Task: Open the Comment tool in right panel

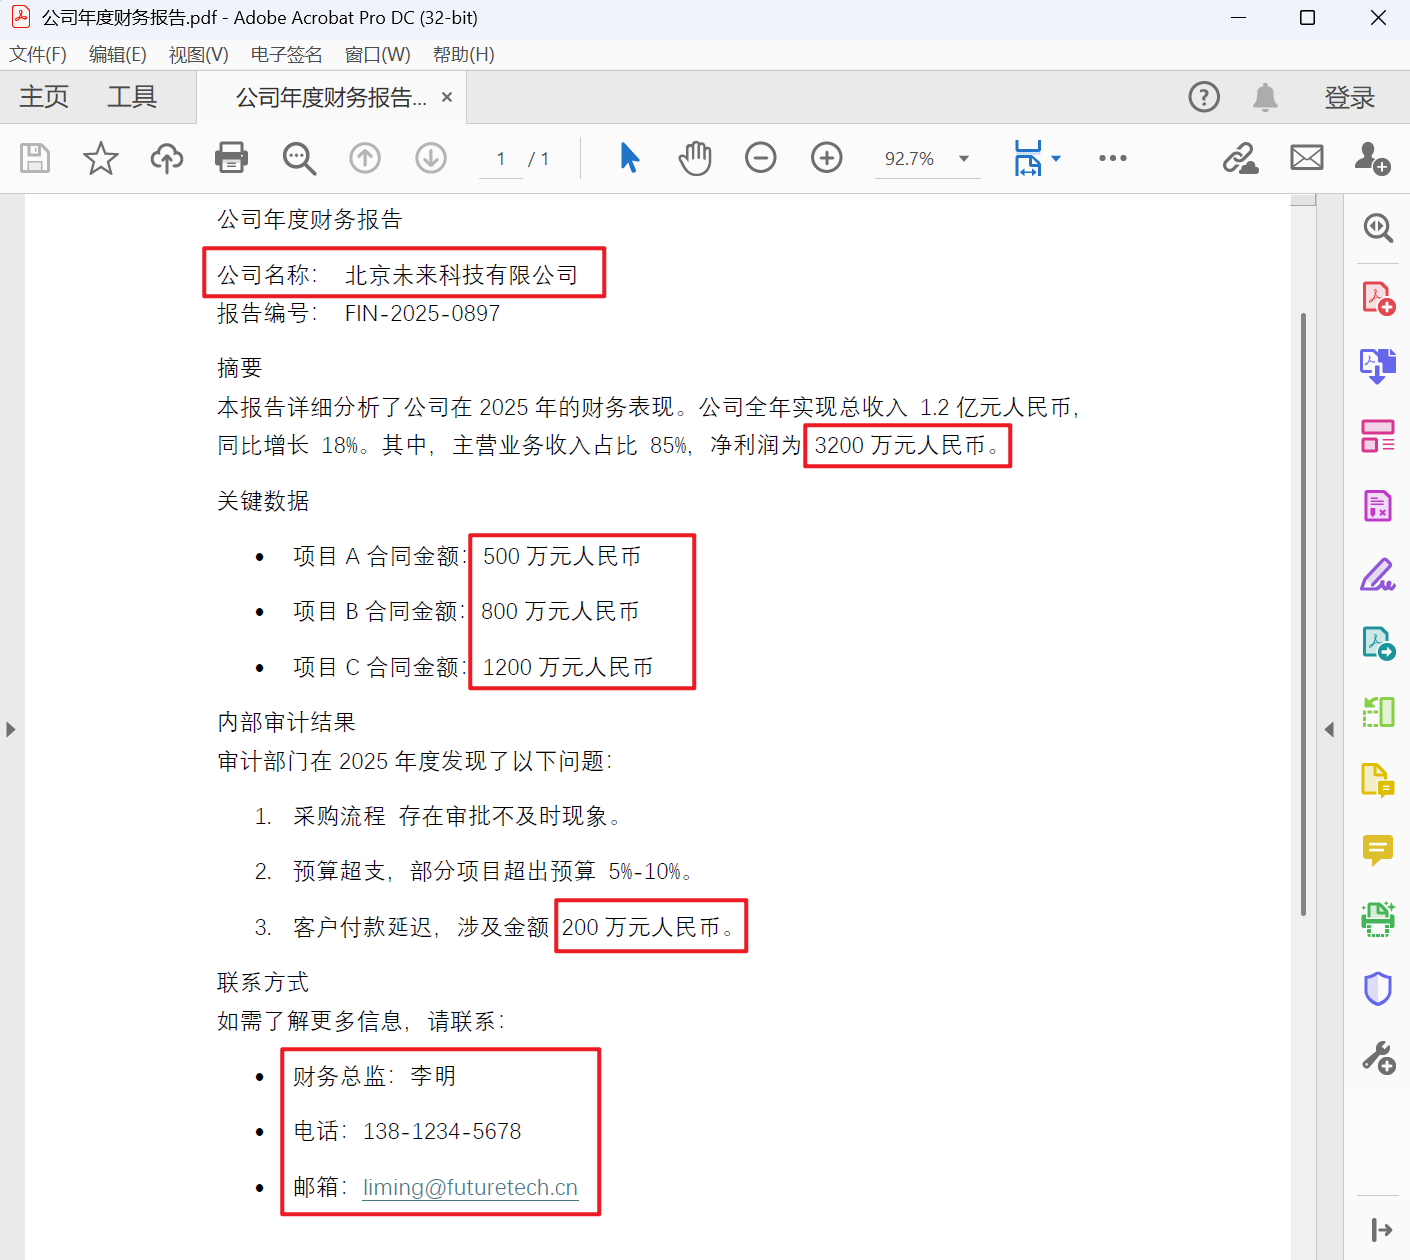Action: coord(1377,850)
